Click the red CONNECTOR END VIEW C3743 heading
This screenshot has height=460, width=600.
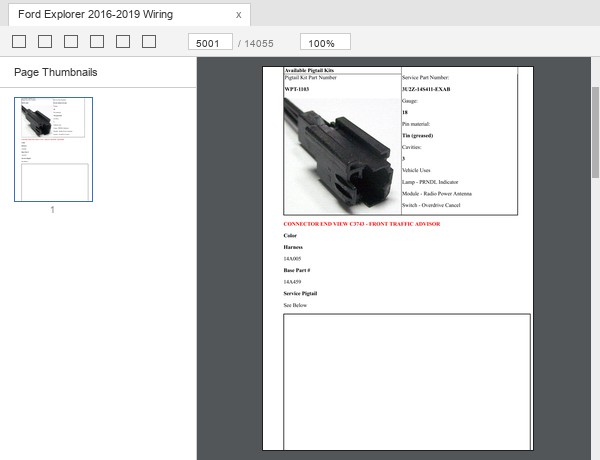pos(362,224)
